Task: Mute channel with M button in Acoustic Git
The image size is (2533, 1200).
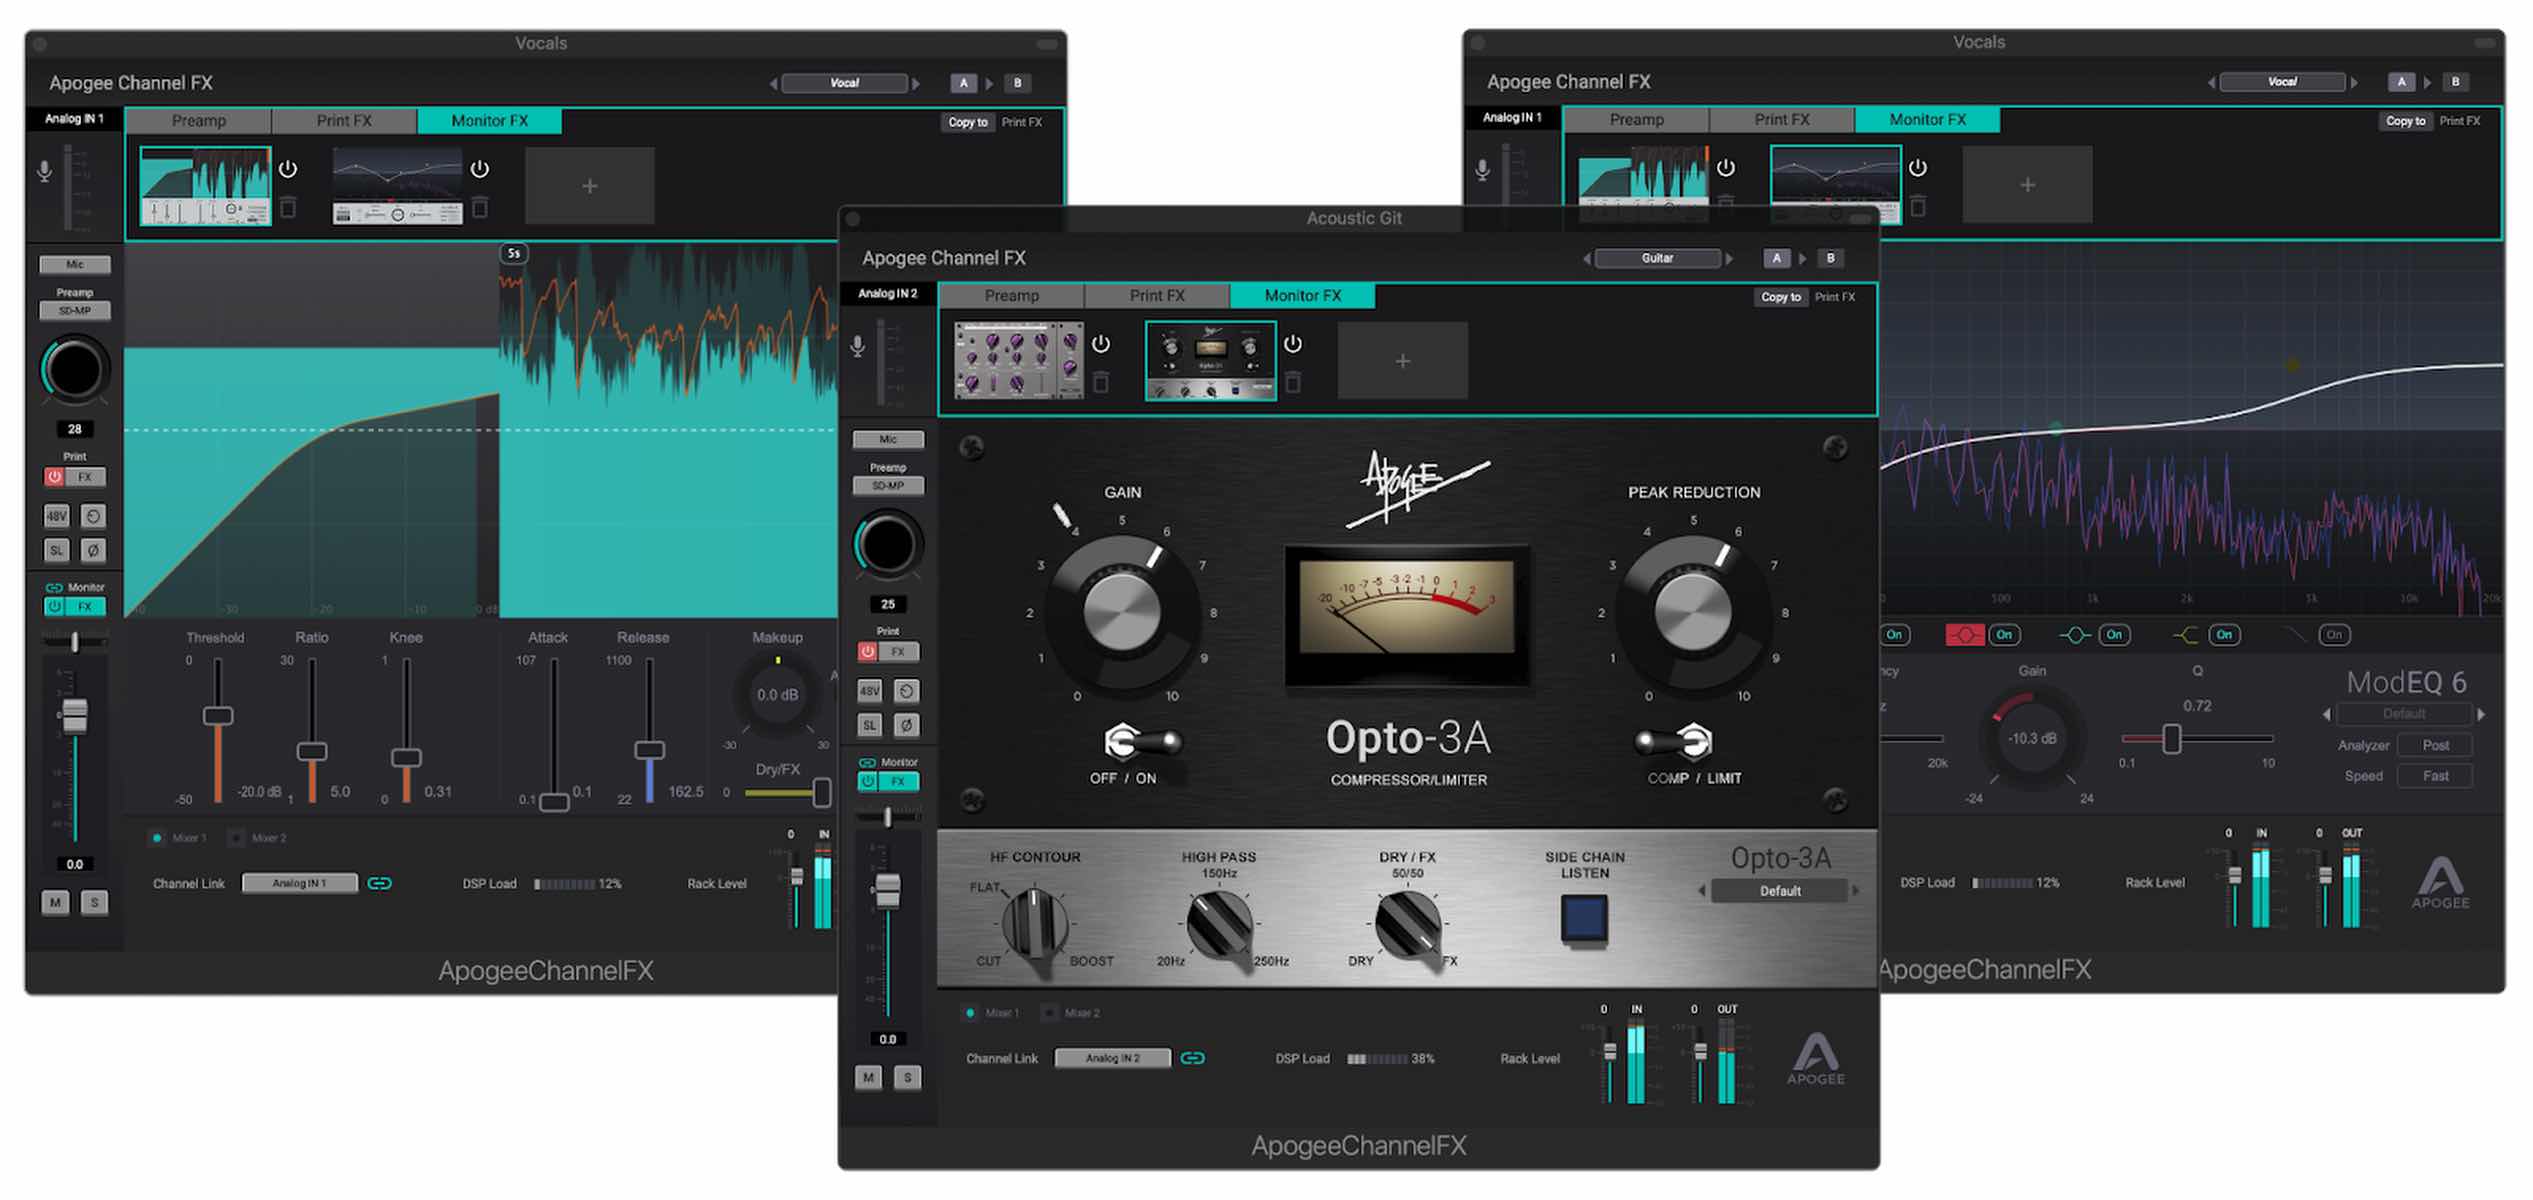Action: click(868, 1077)
